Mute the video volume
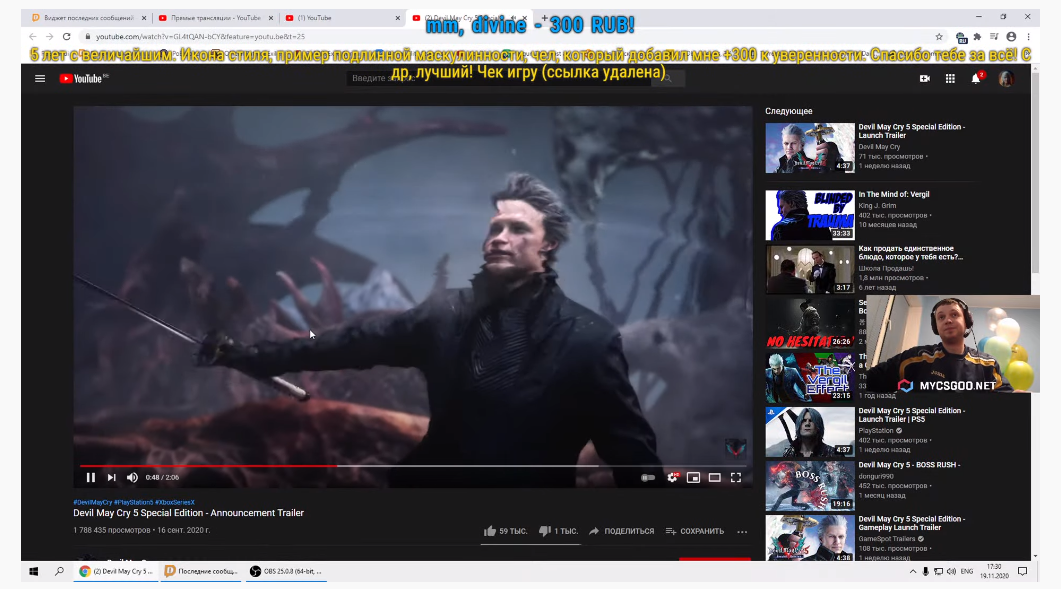 132,478
